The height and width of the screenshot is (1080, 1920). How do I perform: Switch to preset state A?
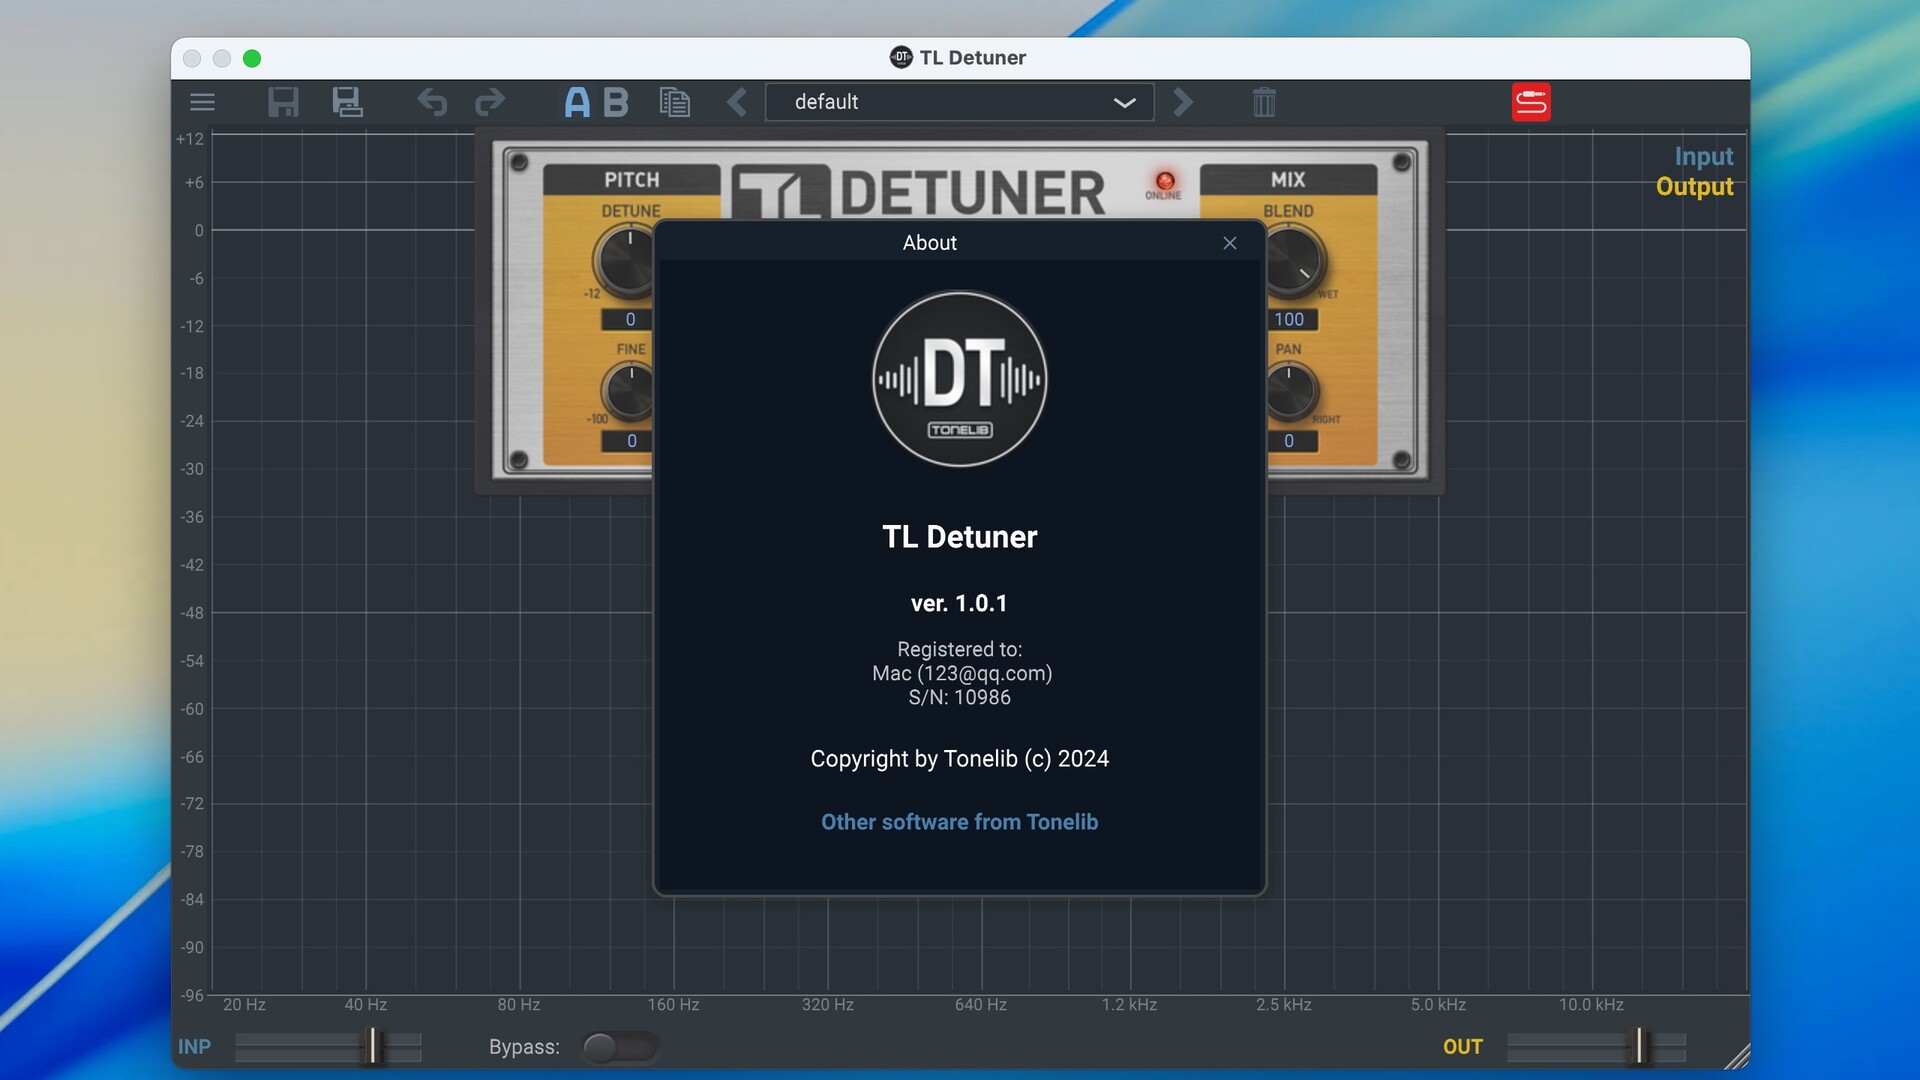coord(577,102)
